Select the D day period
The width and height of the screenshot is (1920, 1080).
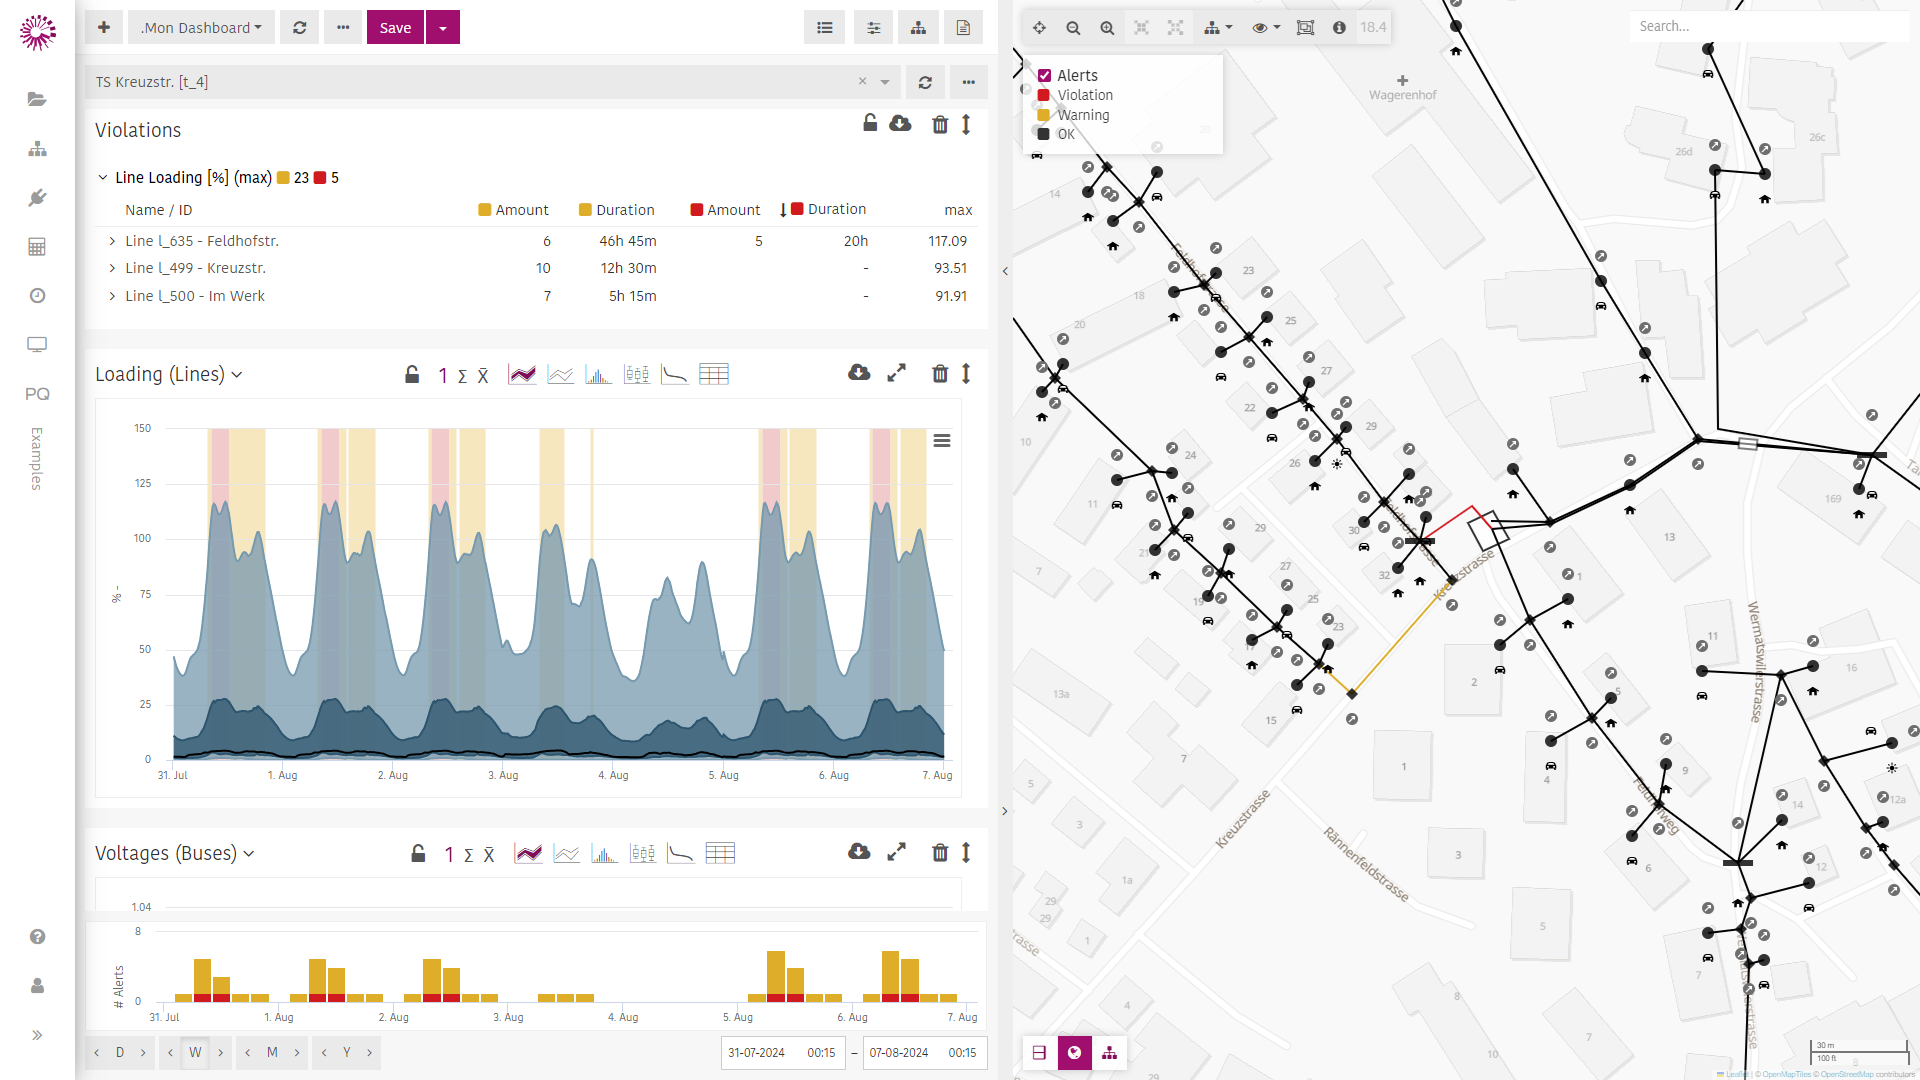tap(120, 1052)
